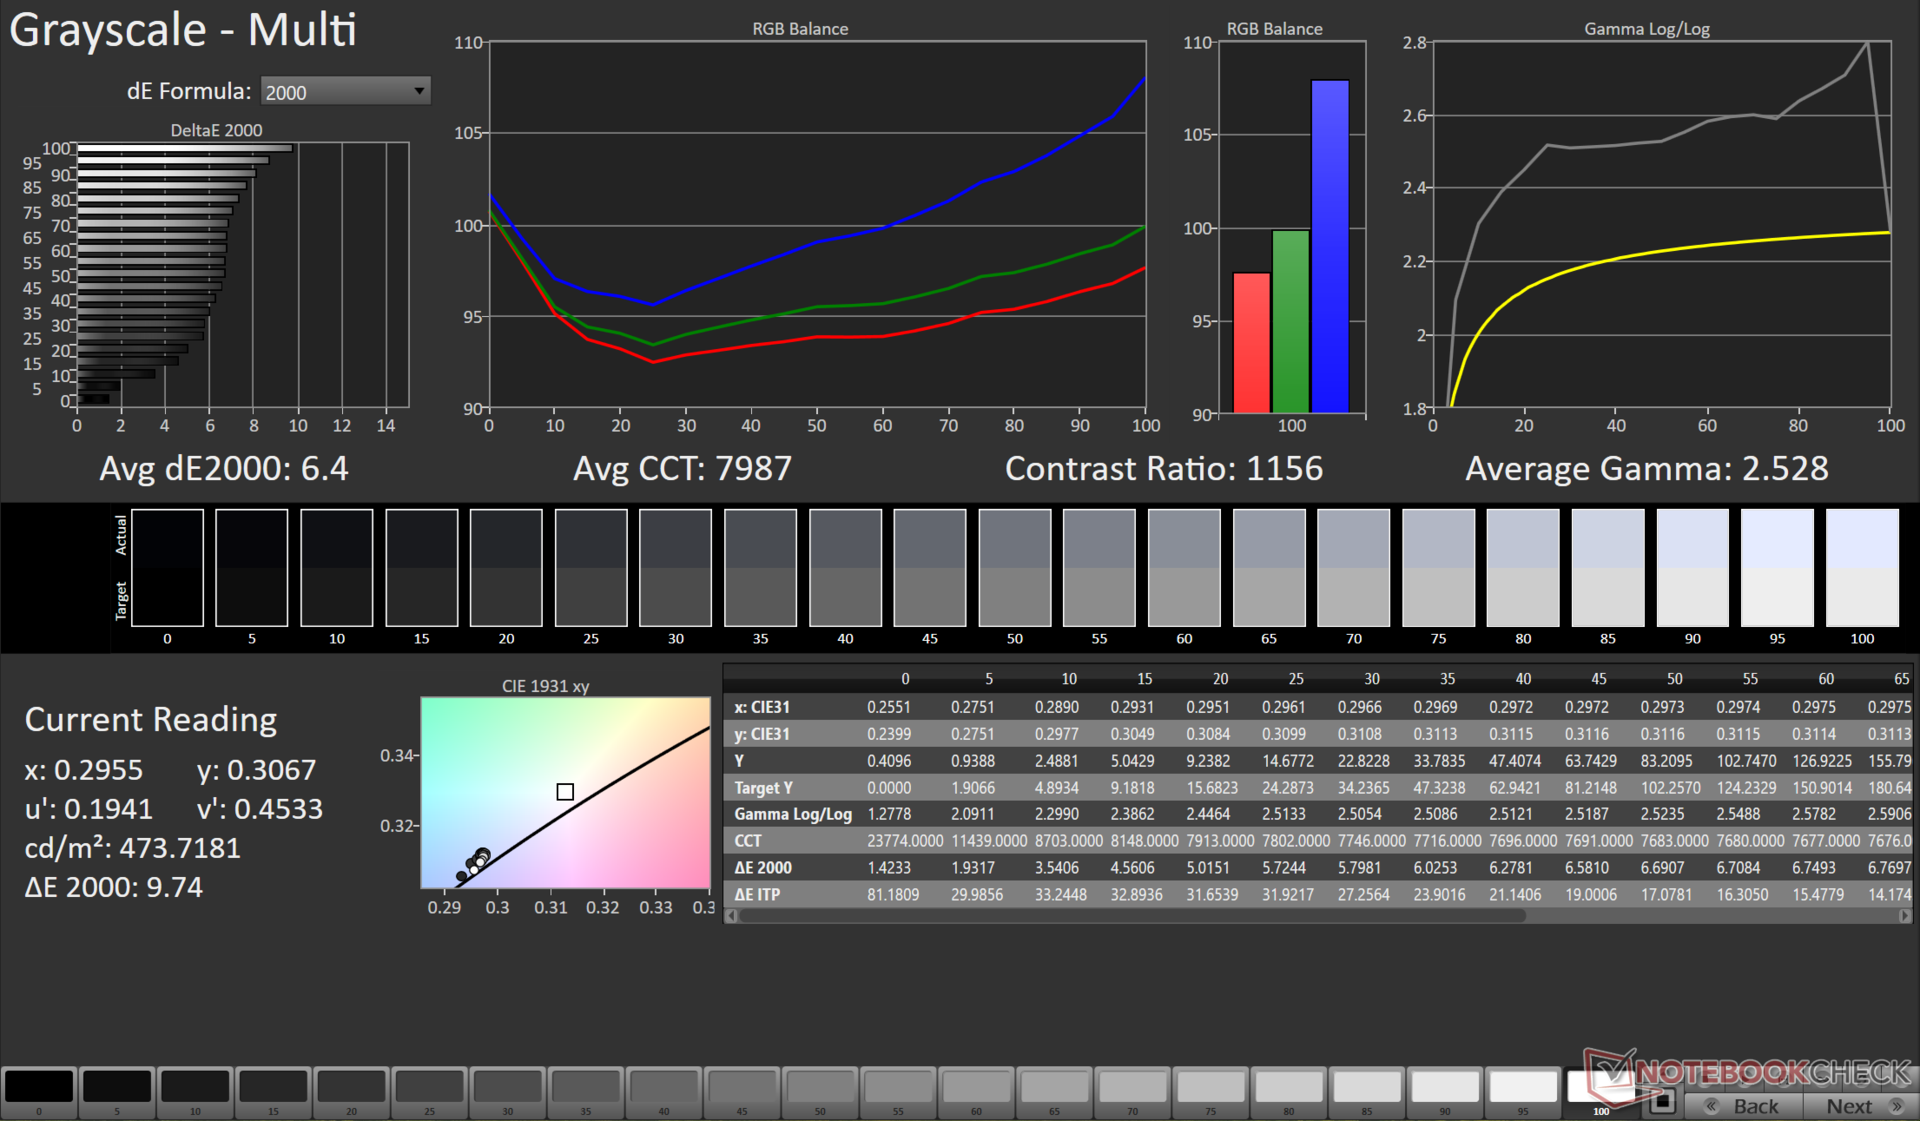Click the table scrollbar right arrow

1904,916
